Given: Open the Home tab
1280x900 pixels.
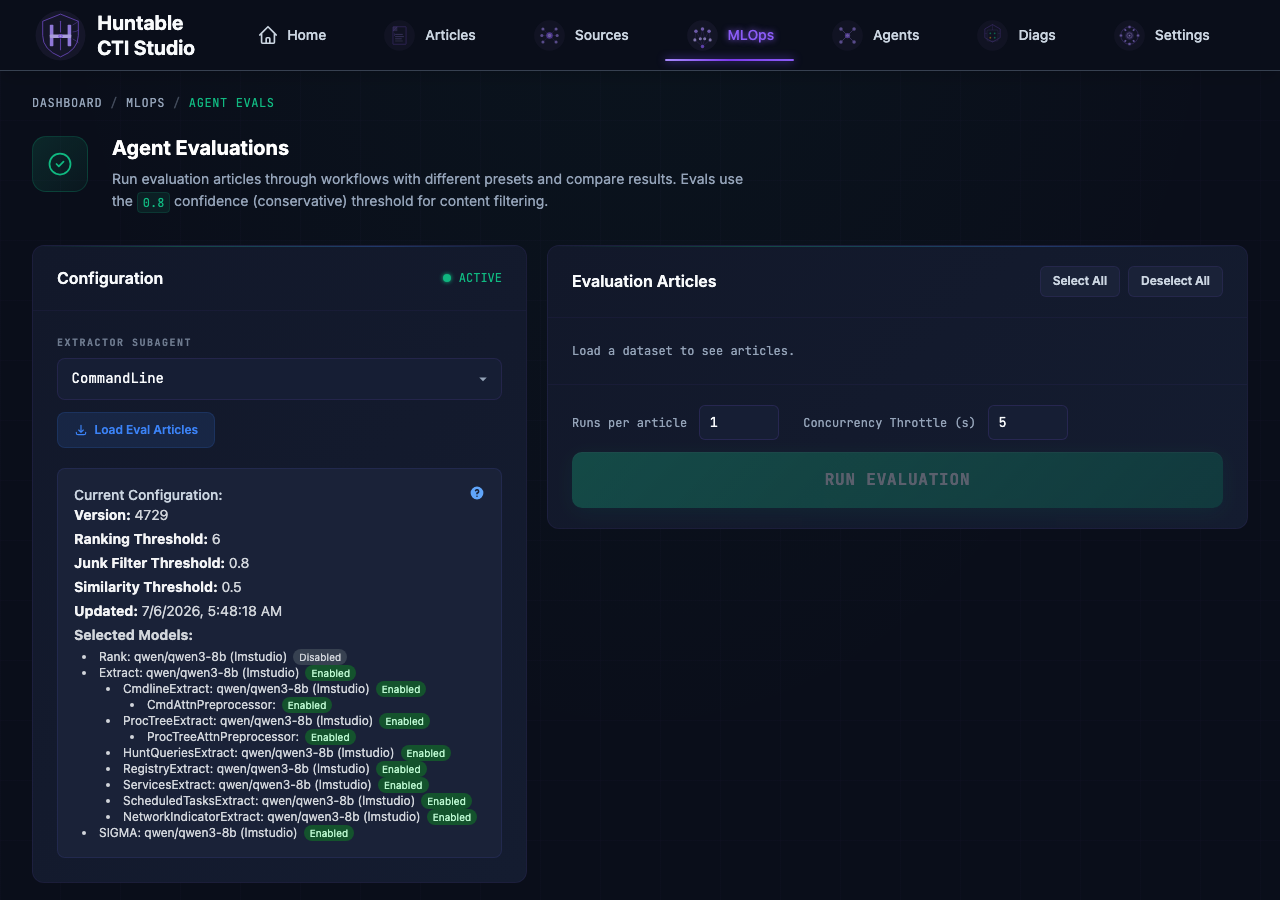Looking at the screenshot, I should [292, 35].
